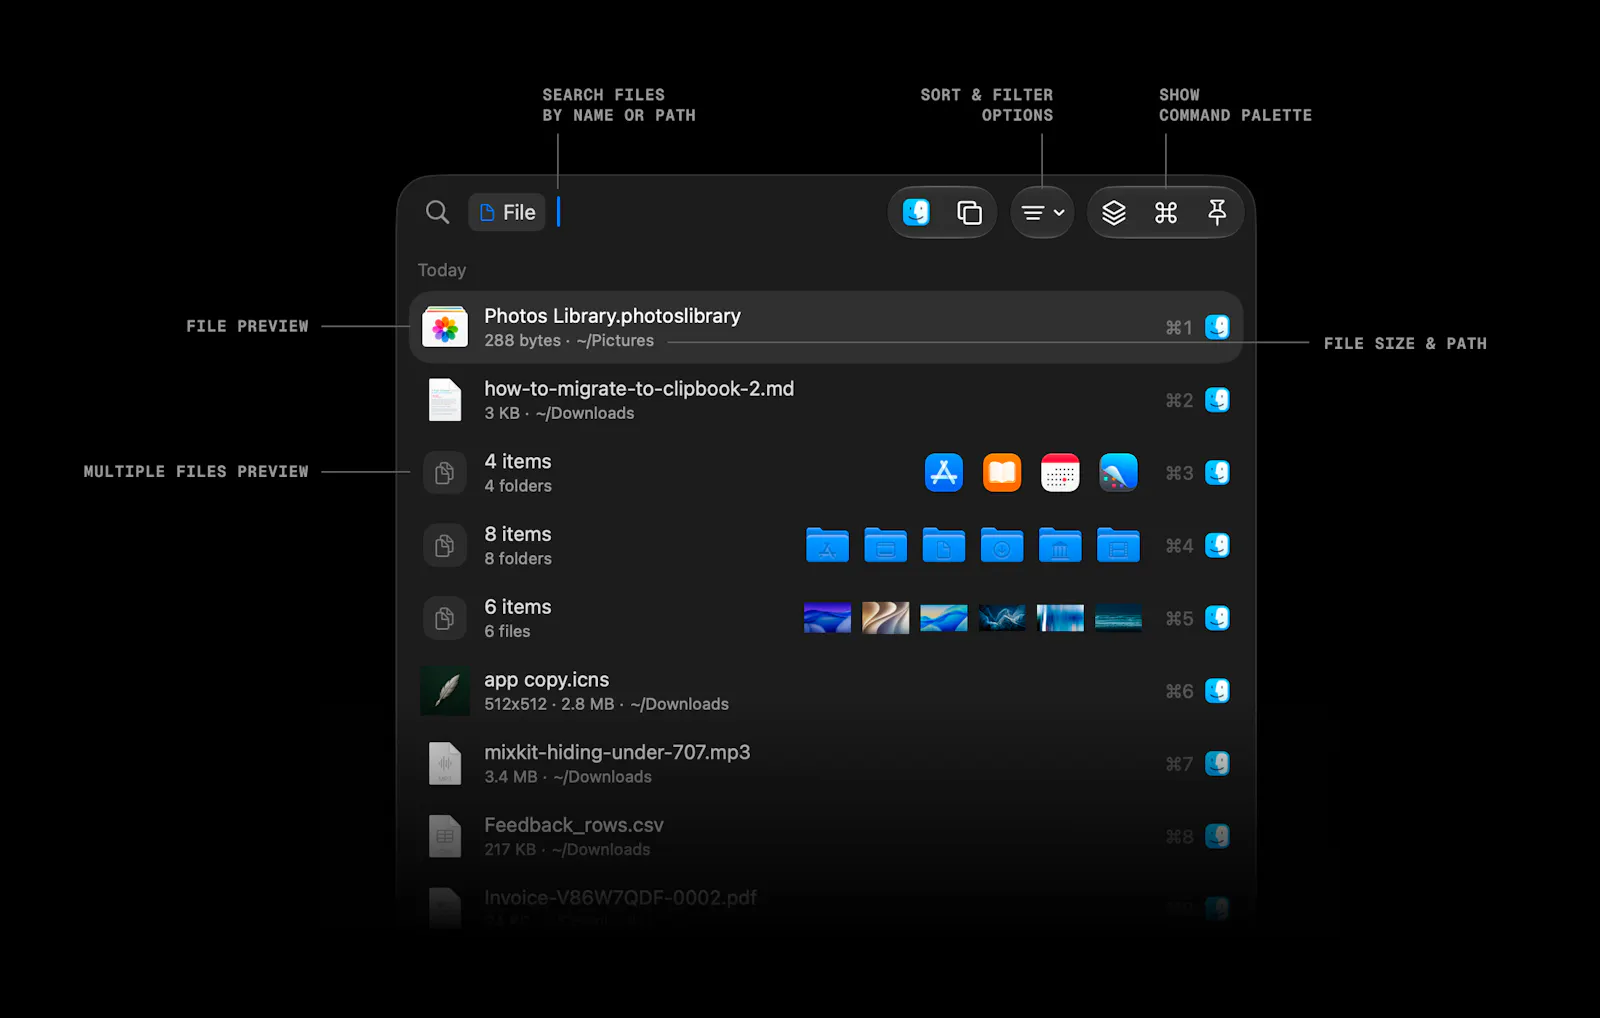
Task: Toggle the clipboard copies icon in toolbar
Action: click(x=969, y=212)
